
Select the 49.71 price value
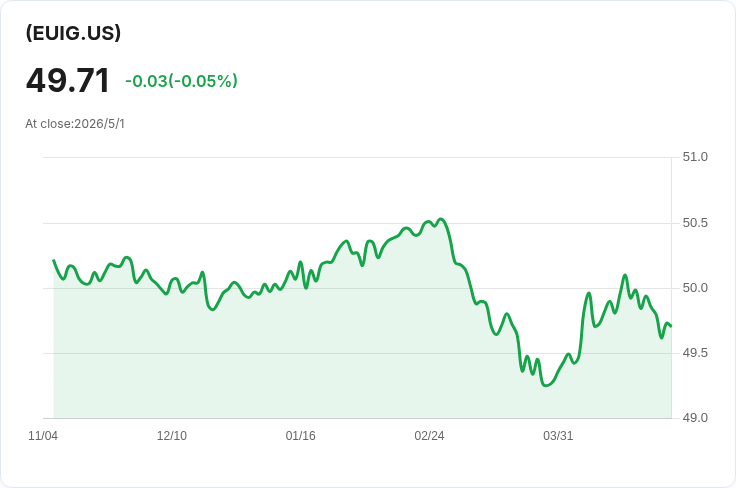(x=68, y=80)
